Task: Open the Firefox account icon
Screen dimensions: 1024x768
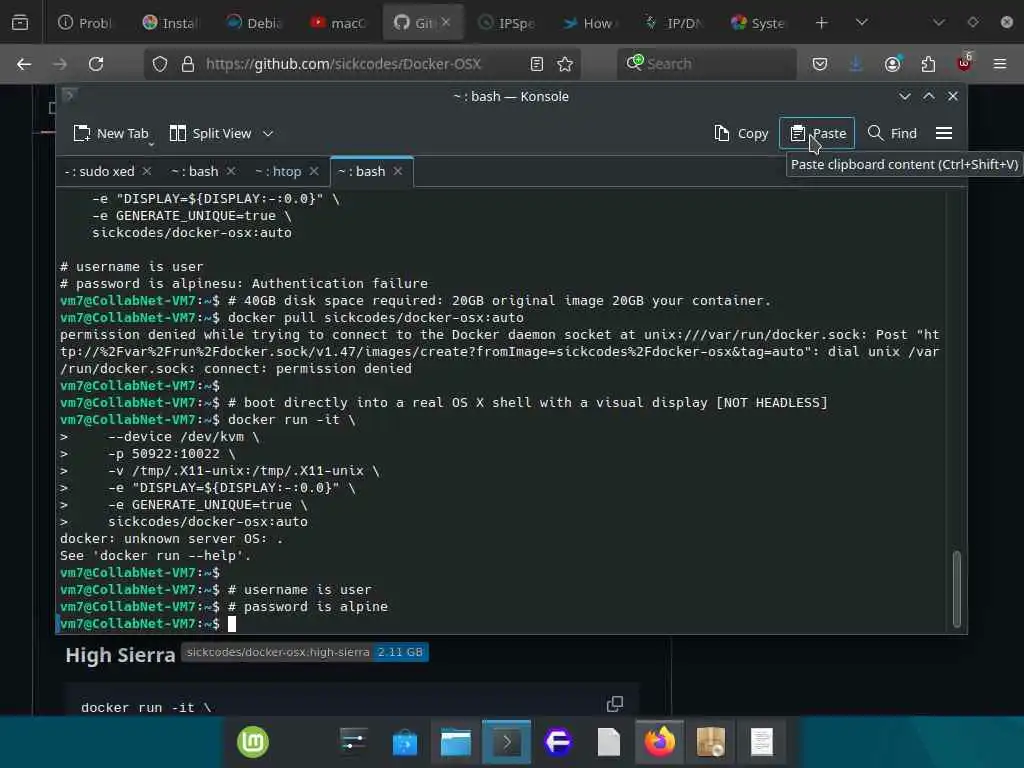Action: coord(892,64)
